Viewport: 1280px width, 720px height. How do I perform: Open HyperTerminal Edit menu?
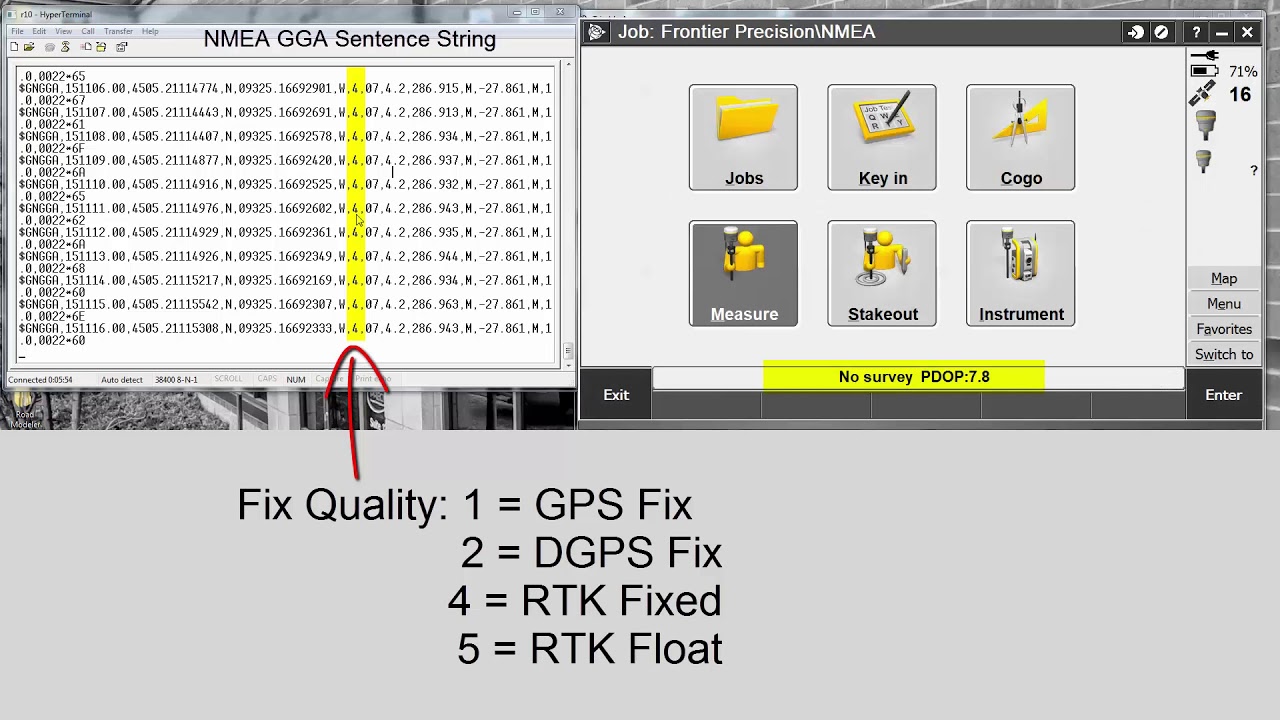(x=38, y=31)
